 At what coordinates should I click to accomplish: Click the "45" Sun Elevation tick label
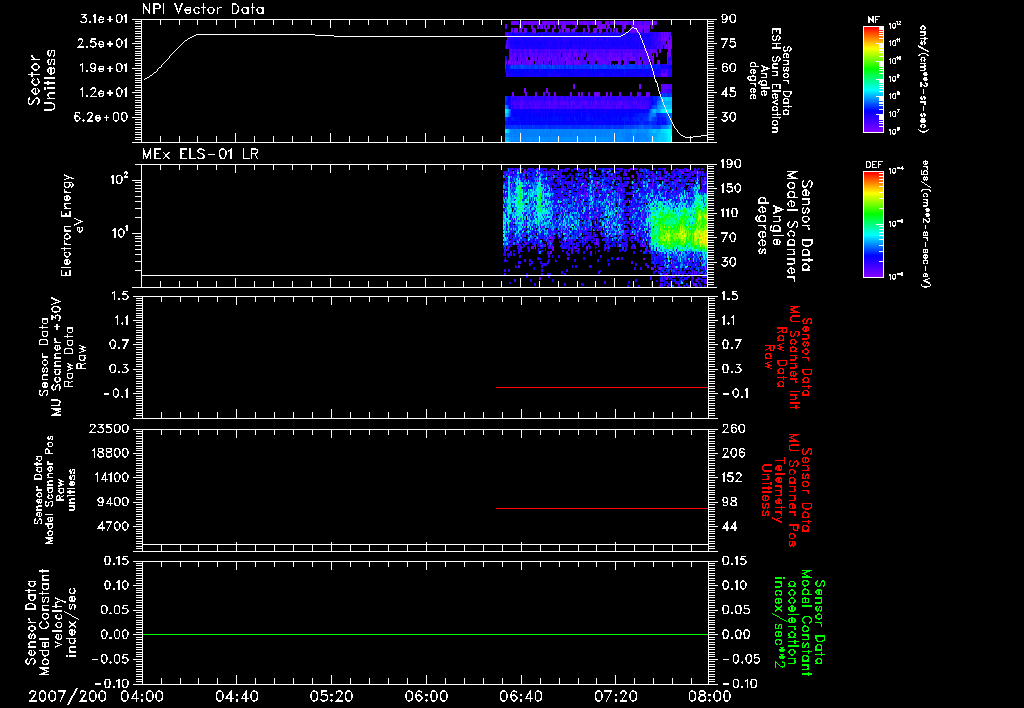point(729,93)
